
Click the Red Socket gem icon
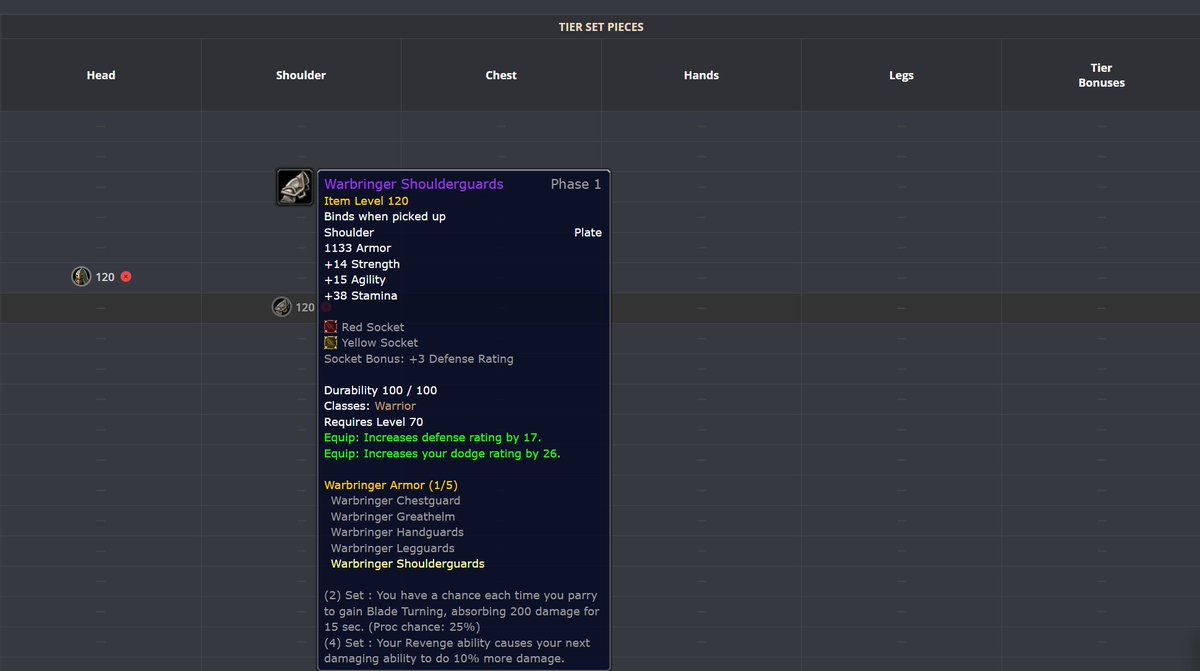pyautogui.click(x=330, y=327)
